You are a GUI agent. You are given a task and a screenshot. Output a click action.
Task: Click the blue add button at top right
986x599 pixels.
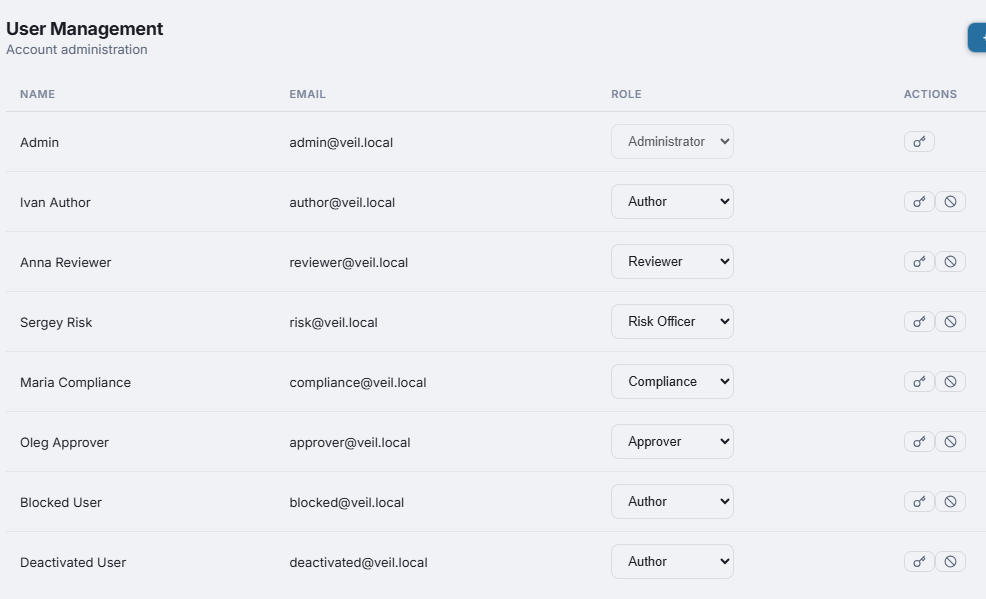pos(977,38)
